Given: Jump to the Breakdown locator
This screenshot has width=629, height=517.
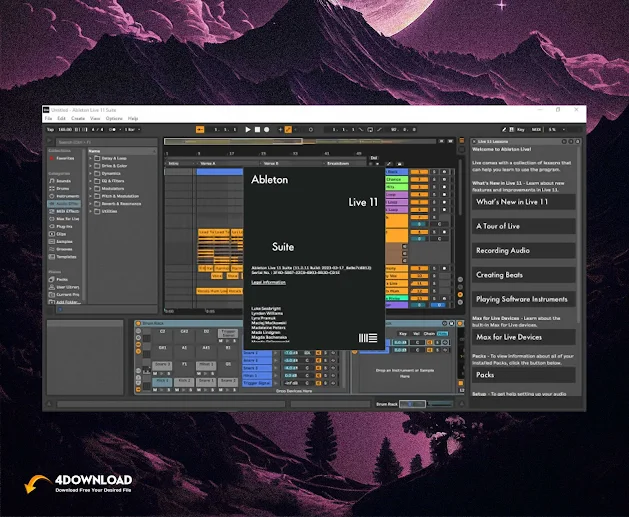Looking at the screenshot, I should (337, 164).
